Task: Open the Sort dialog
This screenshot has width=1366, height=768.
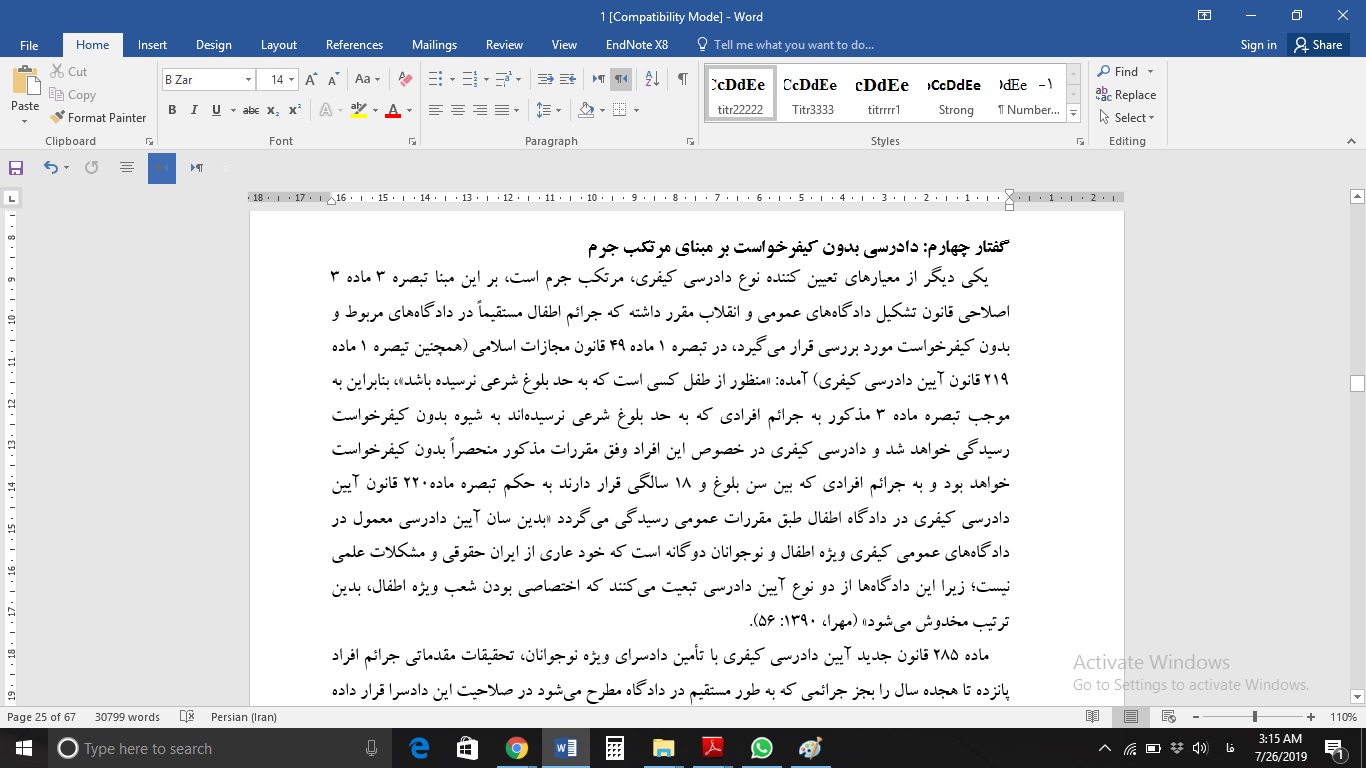Action: click(x=651, y=76)
